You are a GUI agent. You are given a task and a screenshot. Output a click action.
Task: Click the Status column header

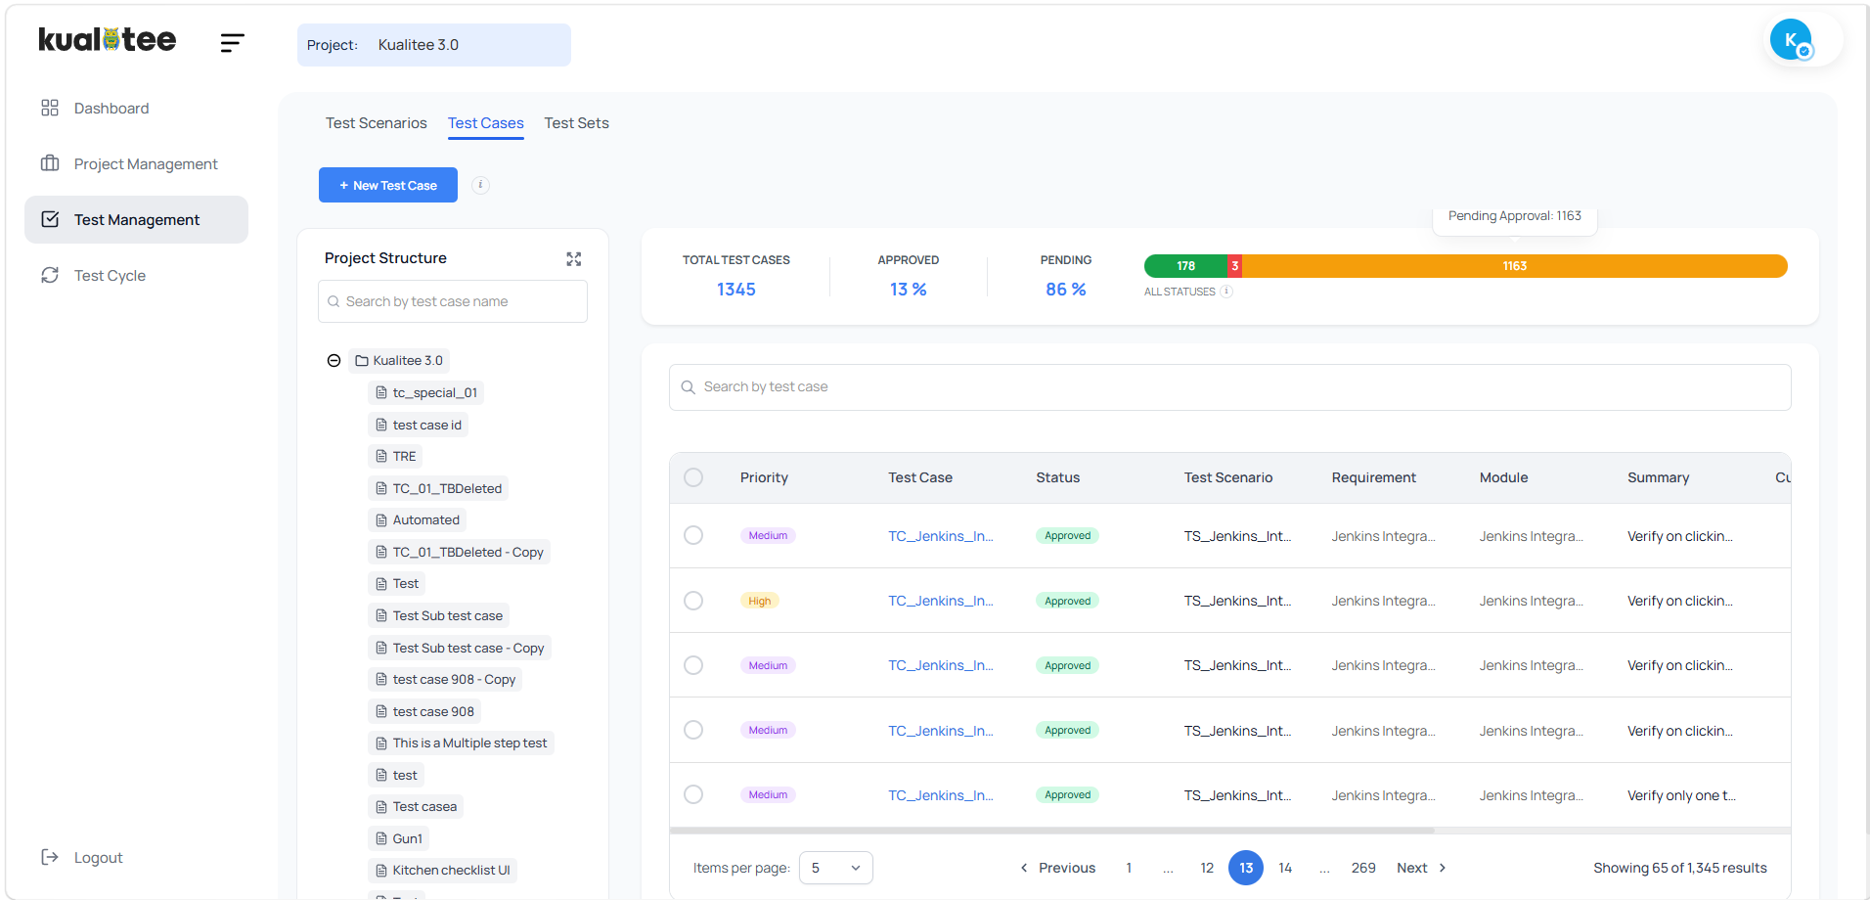click(1057, 478)
